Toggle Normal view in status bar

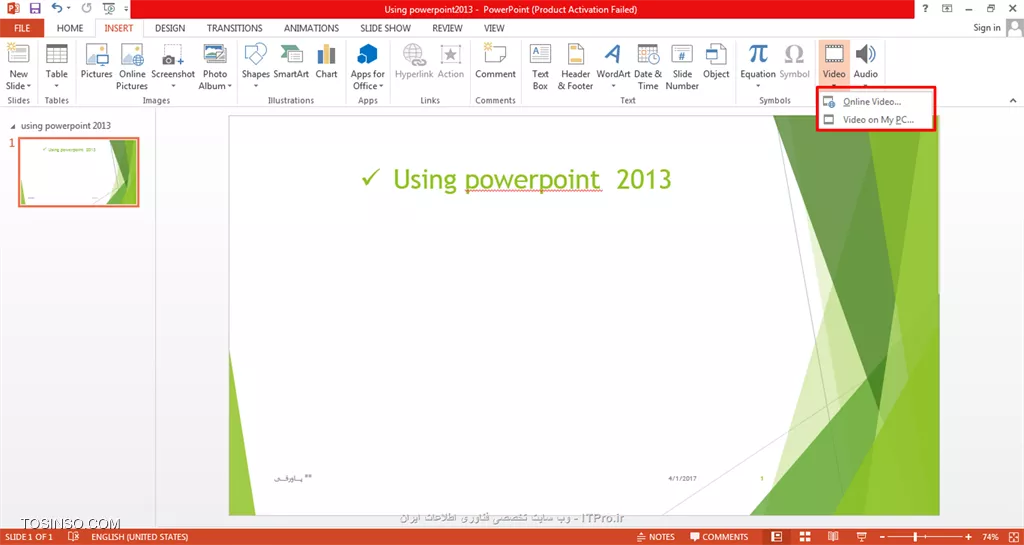(x=776, y=537)
